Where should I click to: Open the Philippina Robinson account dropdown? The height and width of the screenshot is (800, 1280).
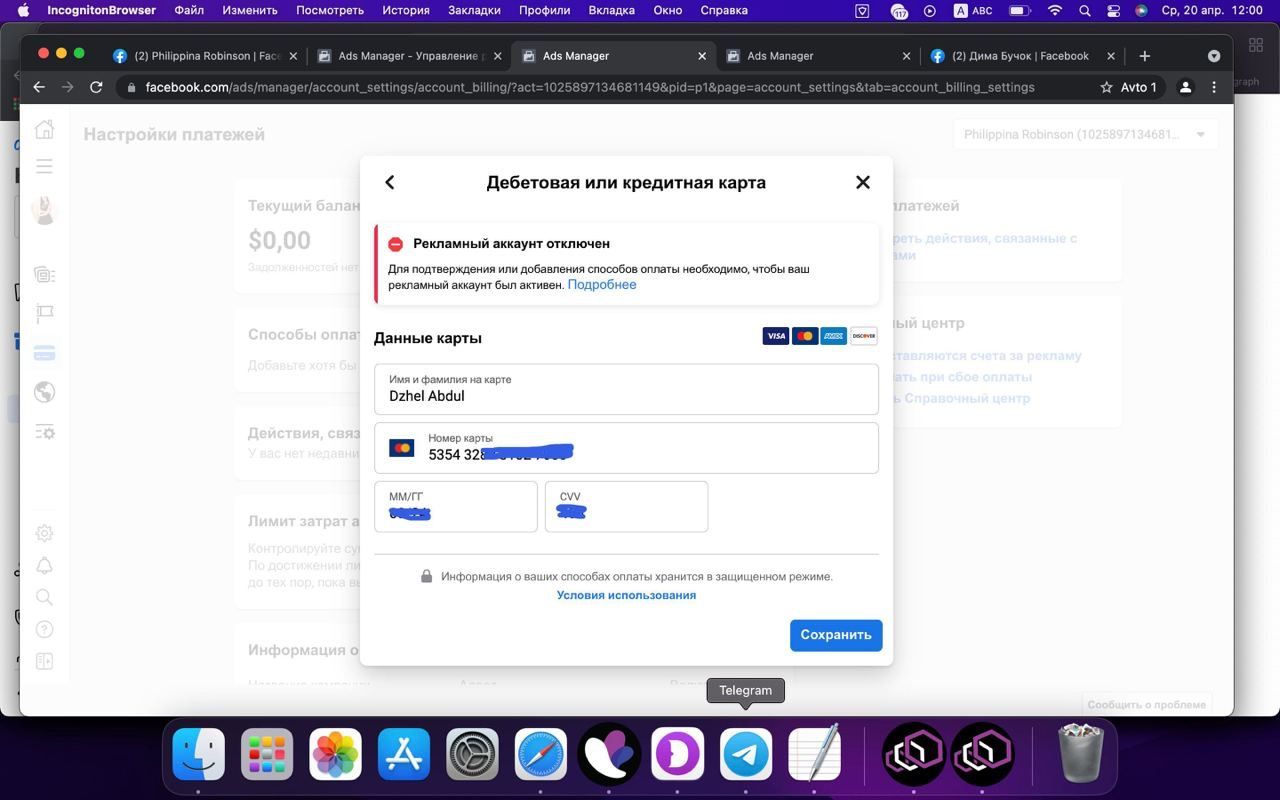(x=1085, y=134)
